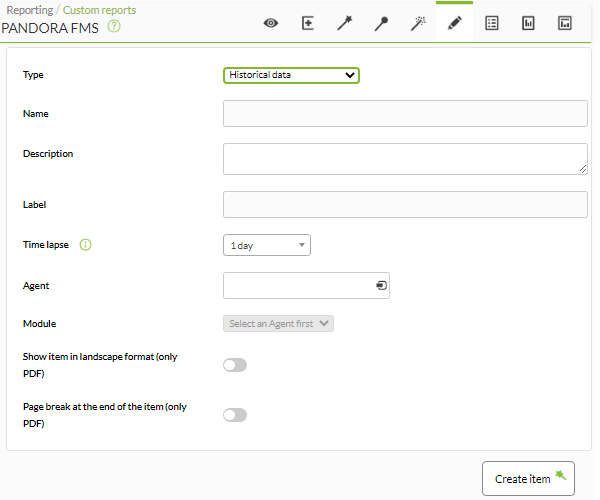Viewport: 600px width, 500px height.
Task: Click the Time lapse info icon
Action: click(85, 244)
